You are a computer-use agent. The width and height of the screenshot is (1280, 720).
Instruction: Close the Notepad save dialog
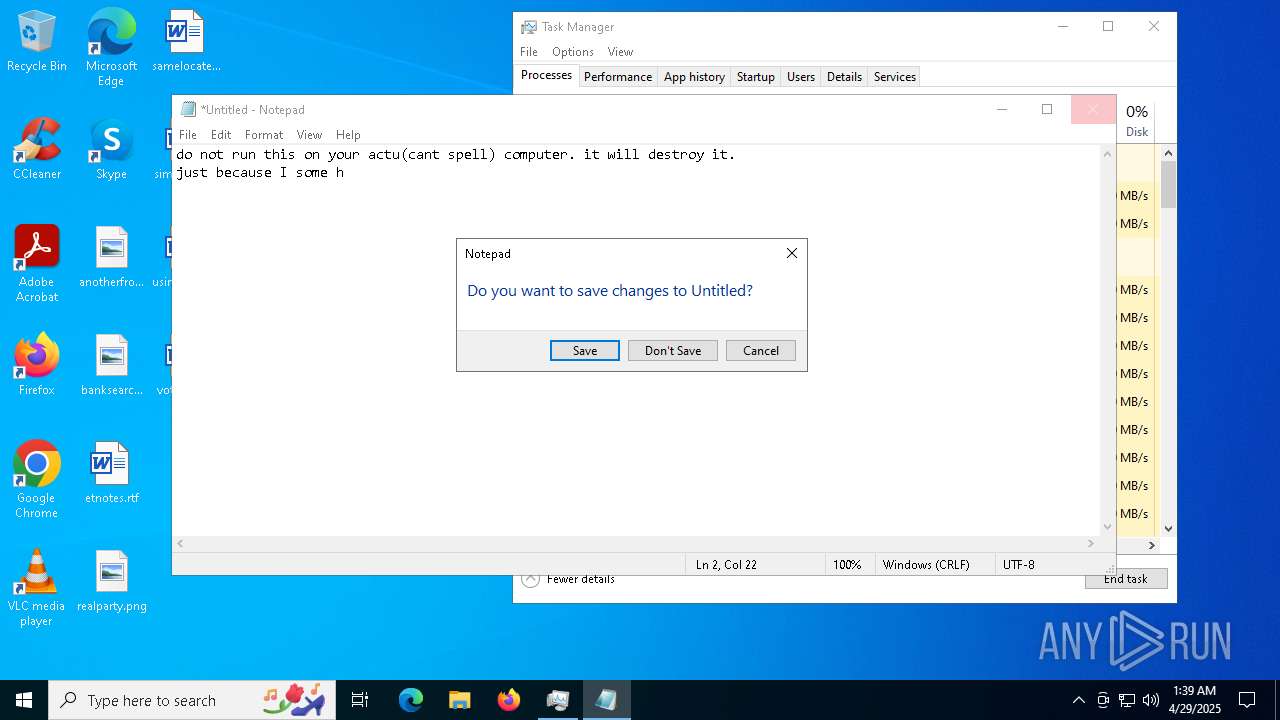tap(792, 253)
